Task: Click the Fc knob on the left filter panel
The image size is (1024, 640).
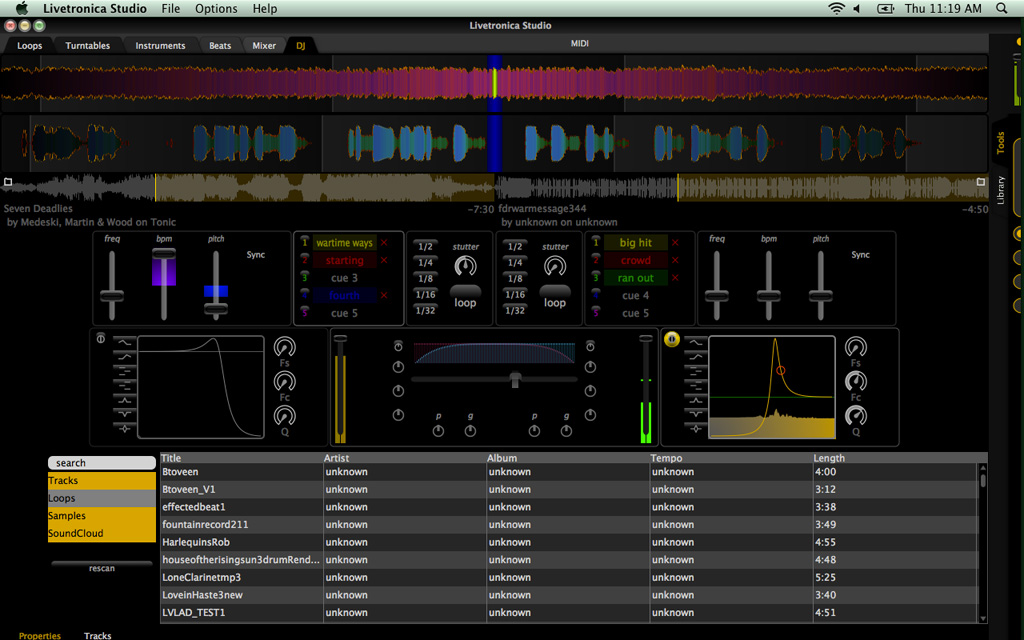Action: [285, 383]
